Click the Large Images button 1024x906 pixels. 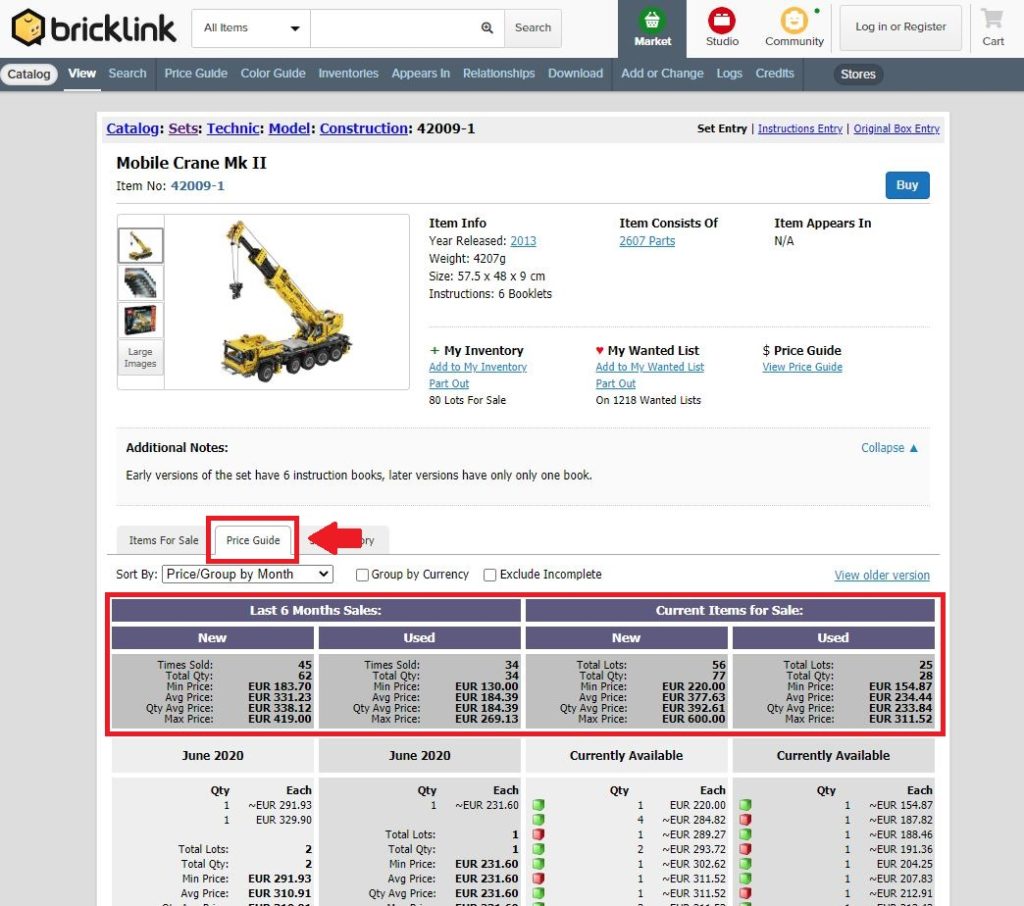coord(140,357)
